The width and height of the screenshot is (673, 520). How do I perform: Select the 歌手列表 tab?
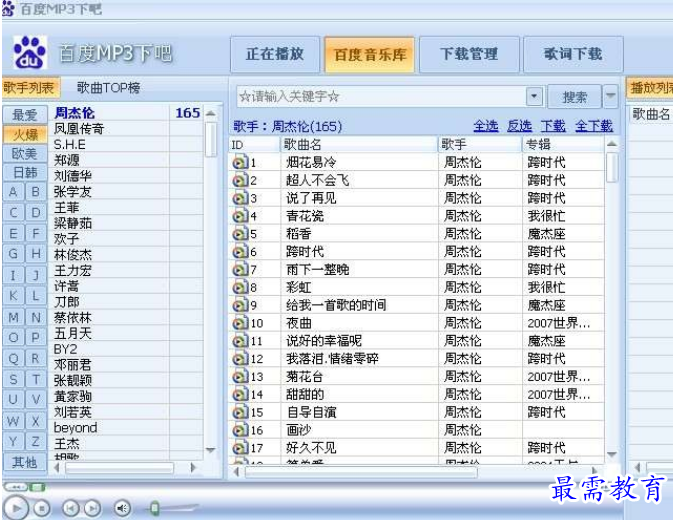point(30,88)
